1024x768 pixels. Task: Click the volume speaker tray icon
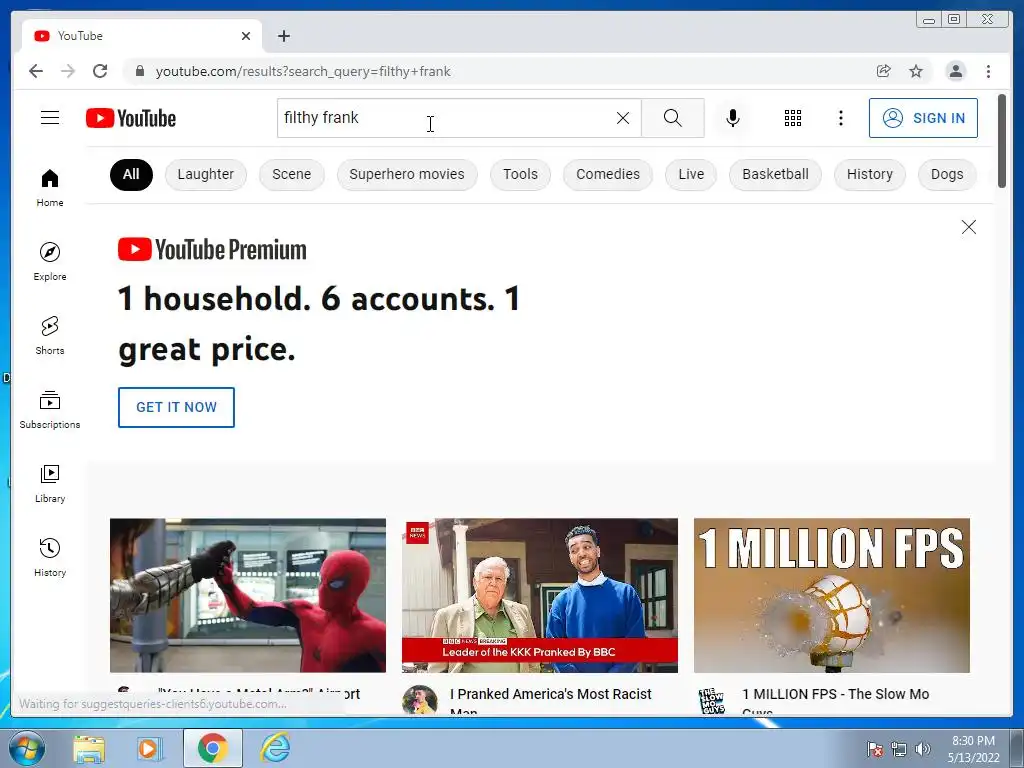pos(922,749)
